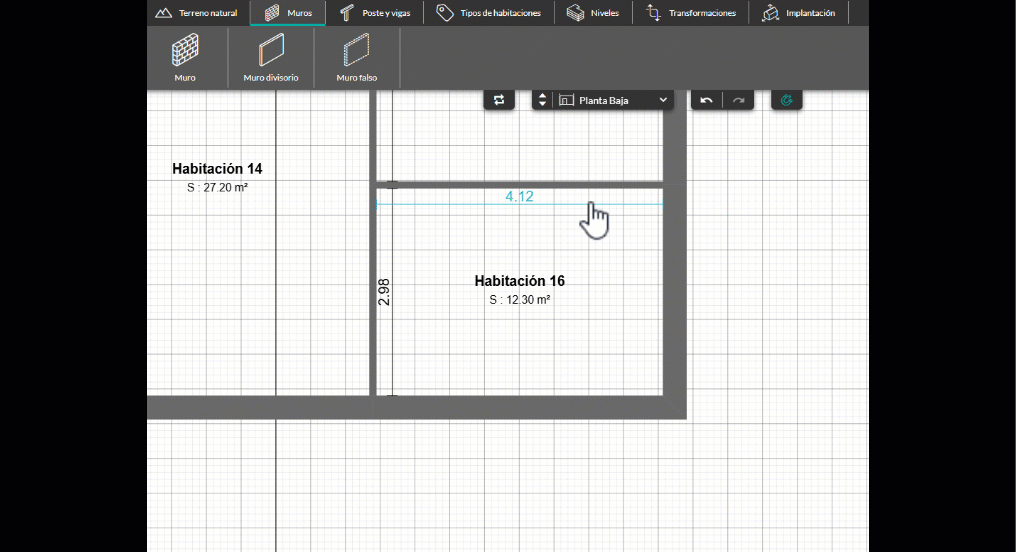The image size is (1016, 552).
Task: Open Tipos de habitaciones tab
Action: [489, 13]
